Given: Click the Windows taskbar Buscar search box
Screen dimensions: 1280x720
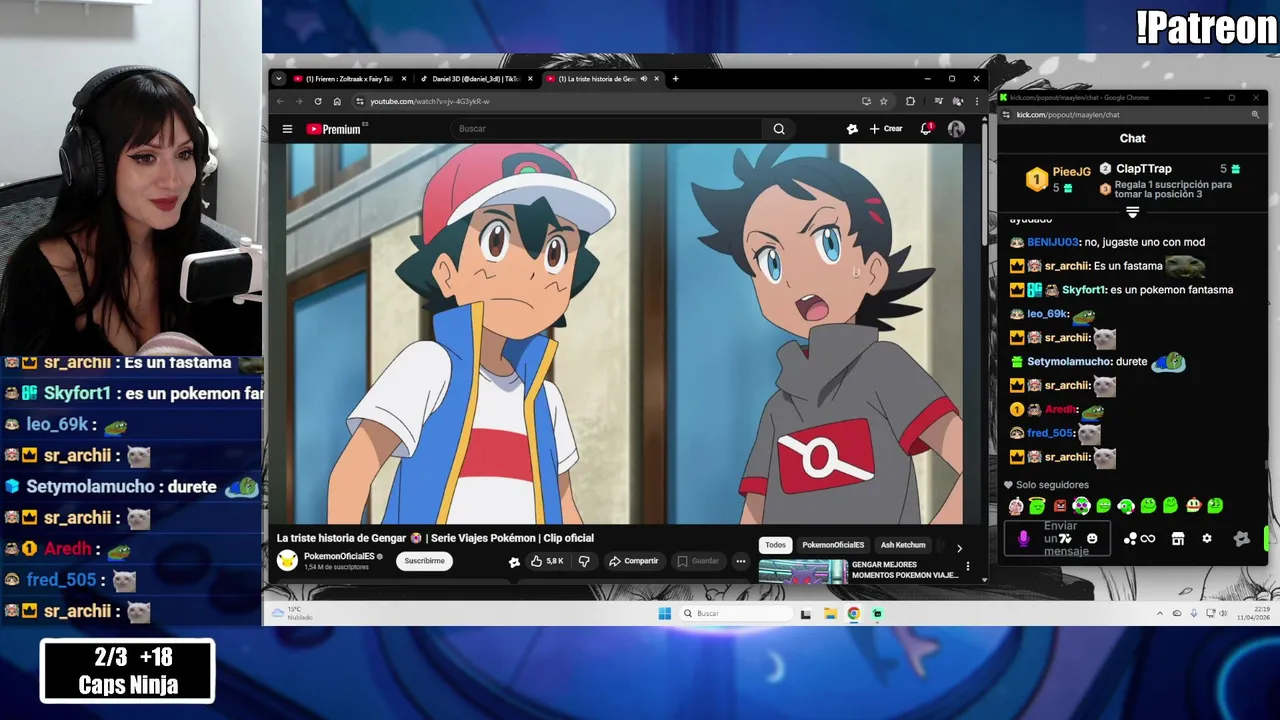Looking at the screenshot, I should click(737, 614).
